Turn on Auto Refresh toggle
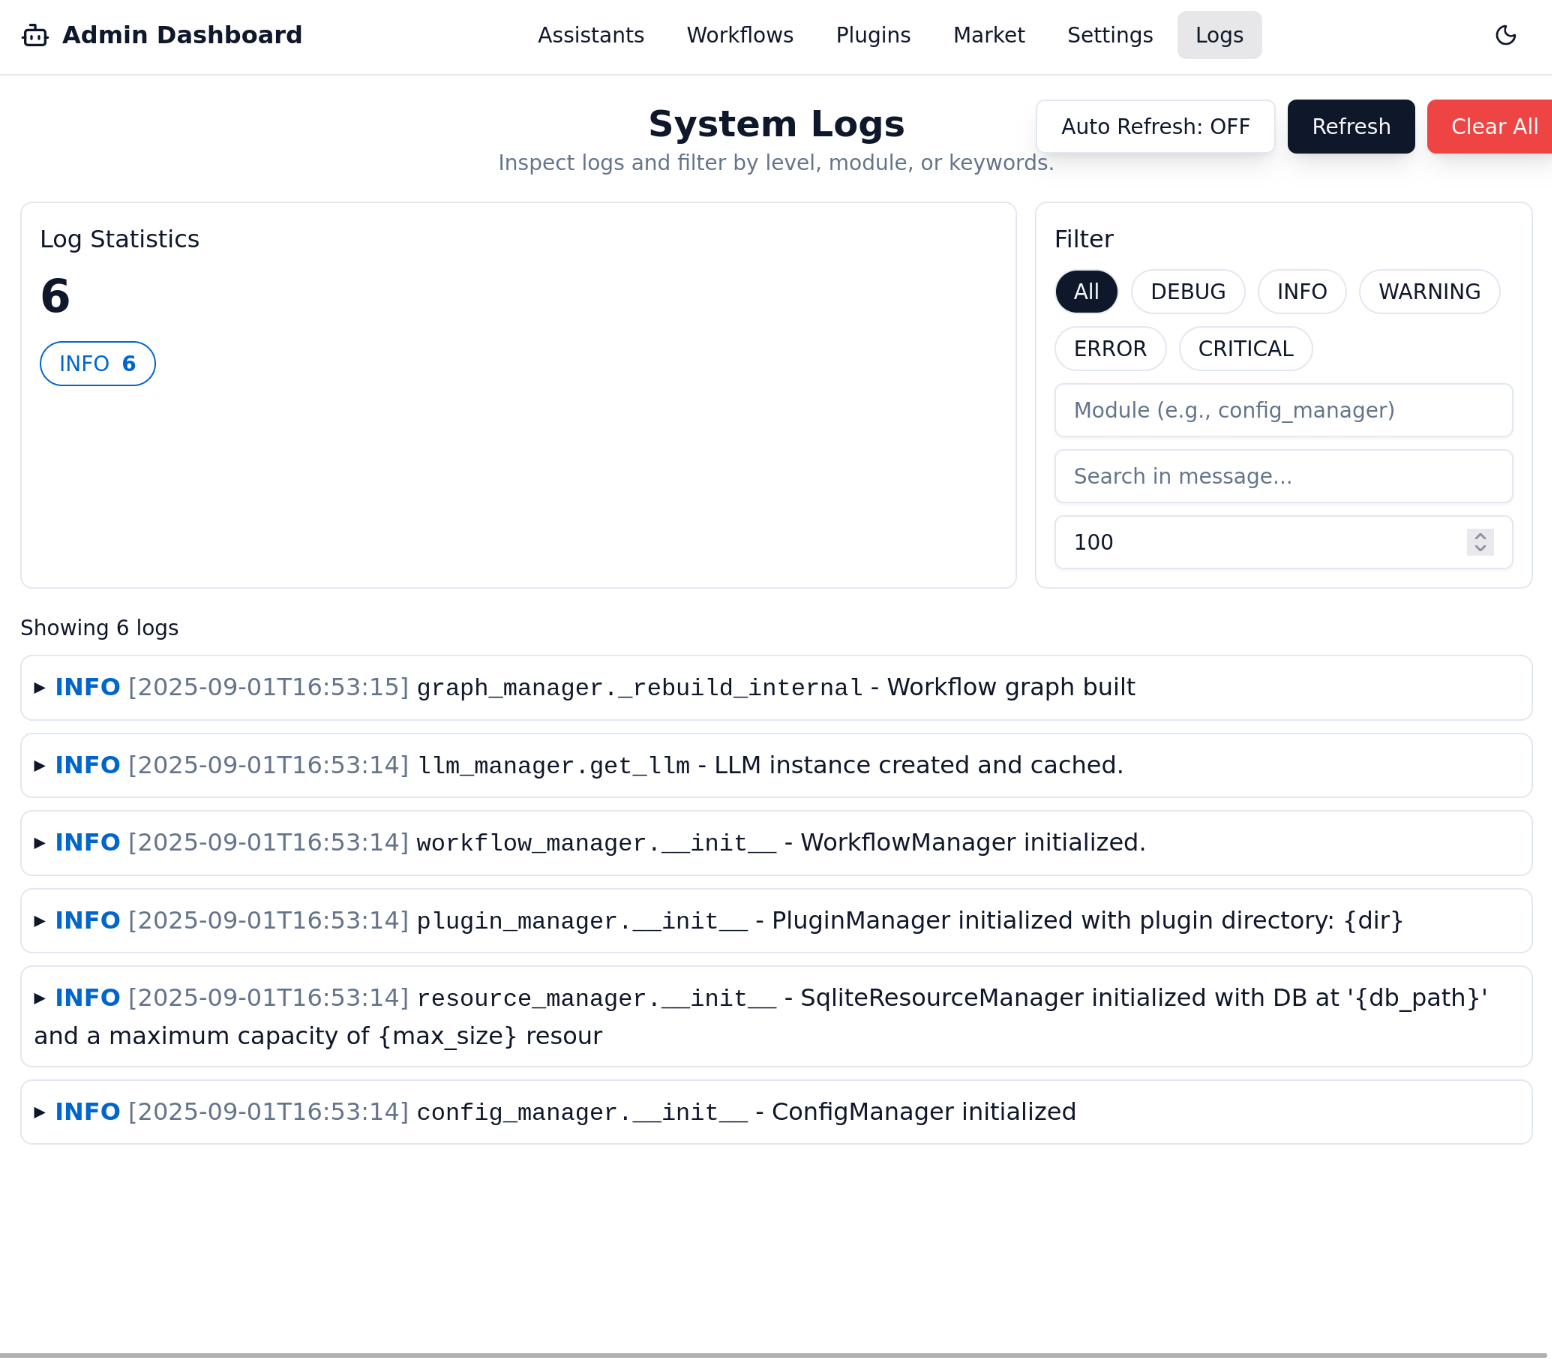Screen dimensions: 1552x1359 pos(1154,127)
